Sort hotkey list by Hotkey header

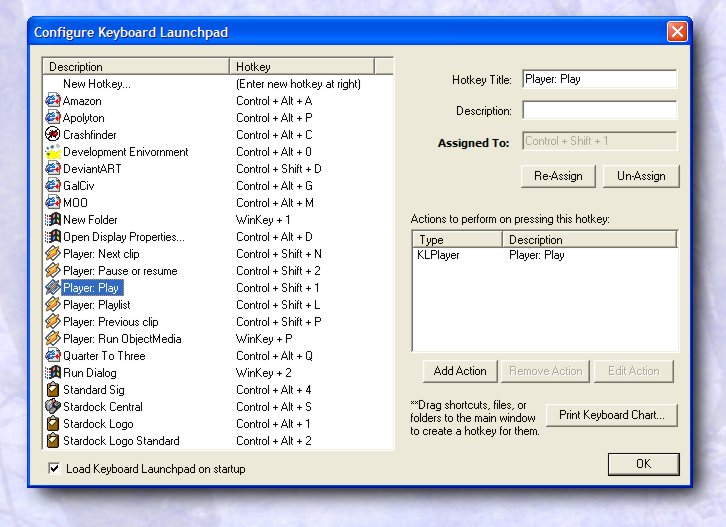point(302,67)
